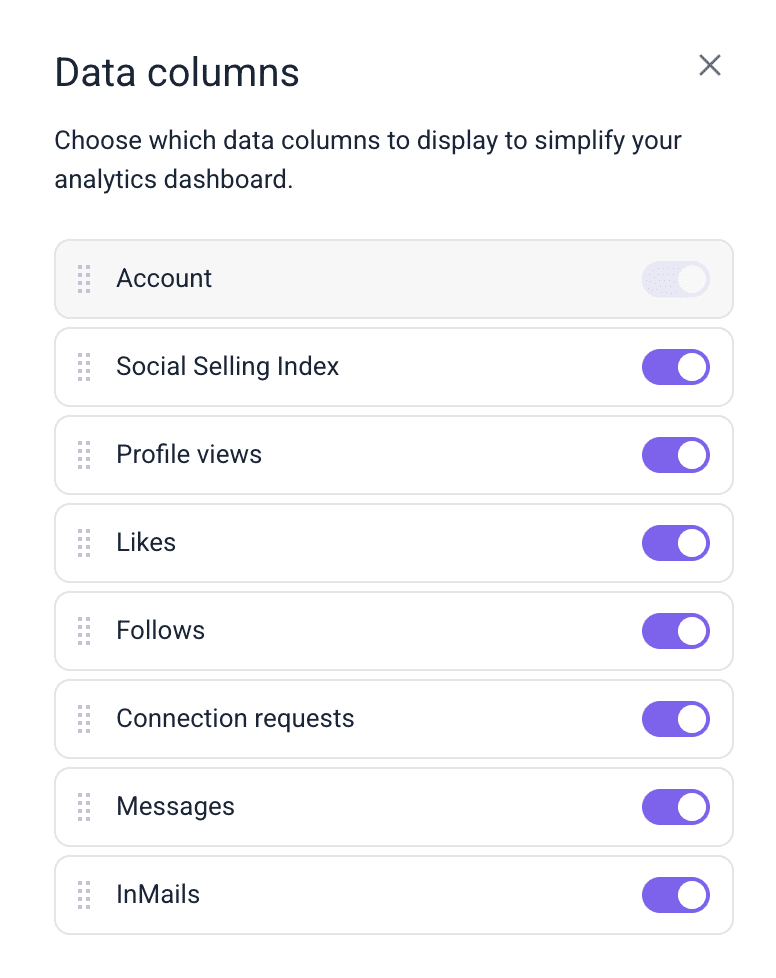Click the Data columns heading
Image resolution: width=776 pixels, height=978 pixels.
[177, 73]
